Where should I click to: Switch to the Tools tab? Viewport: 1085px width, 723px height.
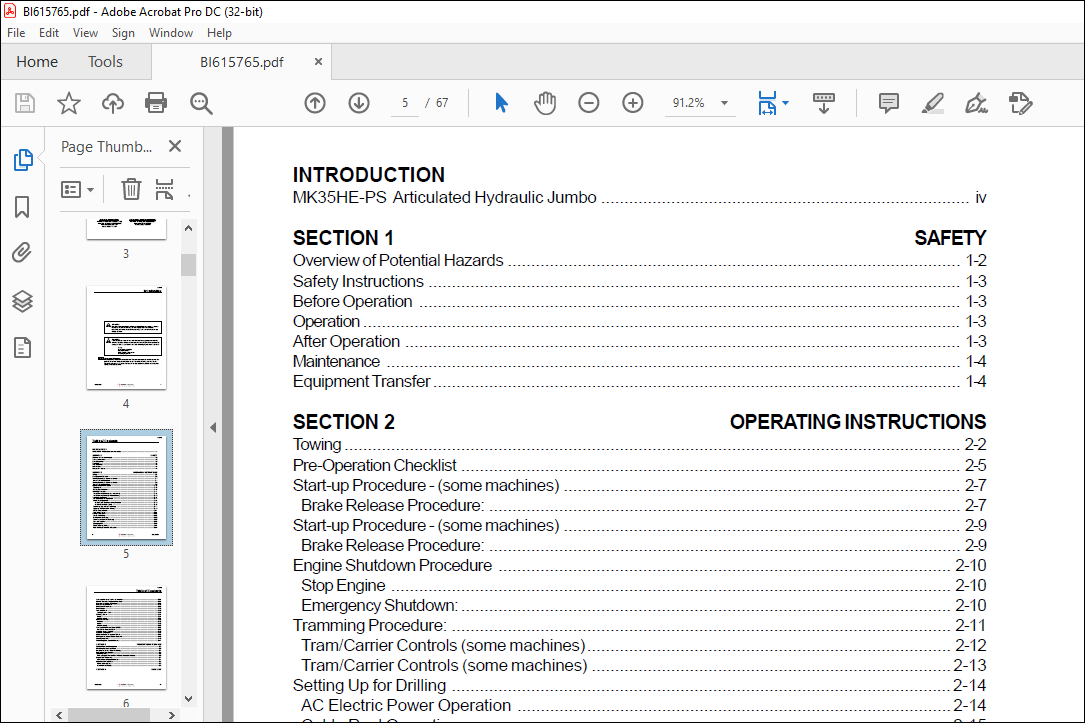[105, 62]
